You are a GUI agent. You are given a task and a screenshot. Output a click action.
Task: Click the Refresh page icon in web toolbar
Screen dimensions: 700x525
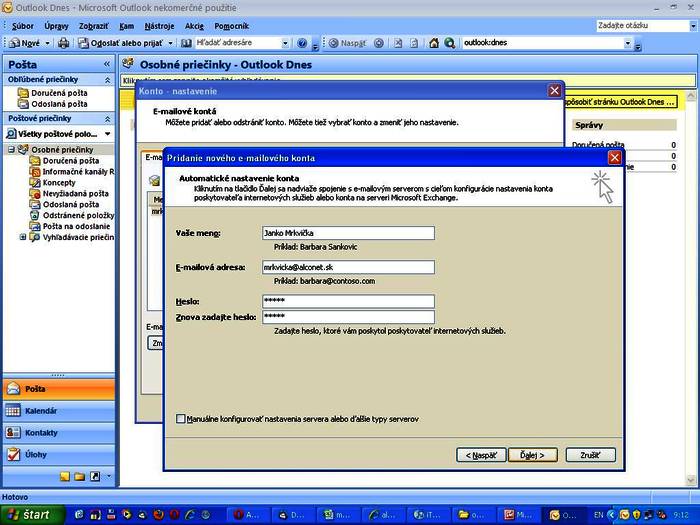click(x=414, y=43)
